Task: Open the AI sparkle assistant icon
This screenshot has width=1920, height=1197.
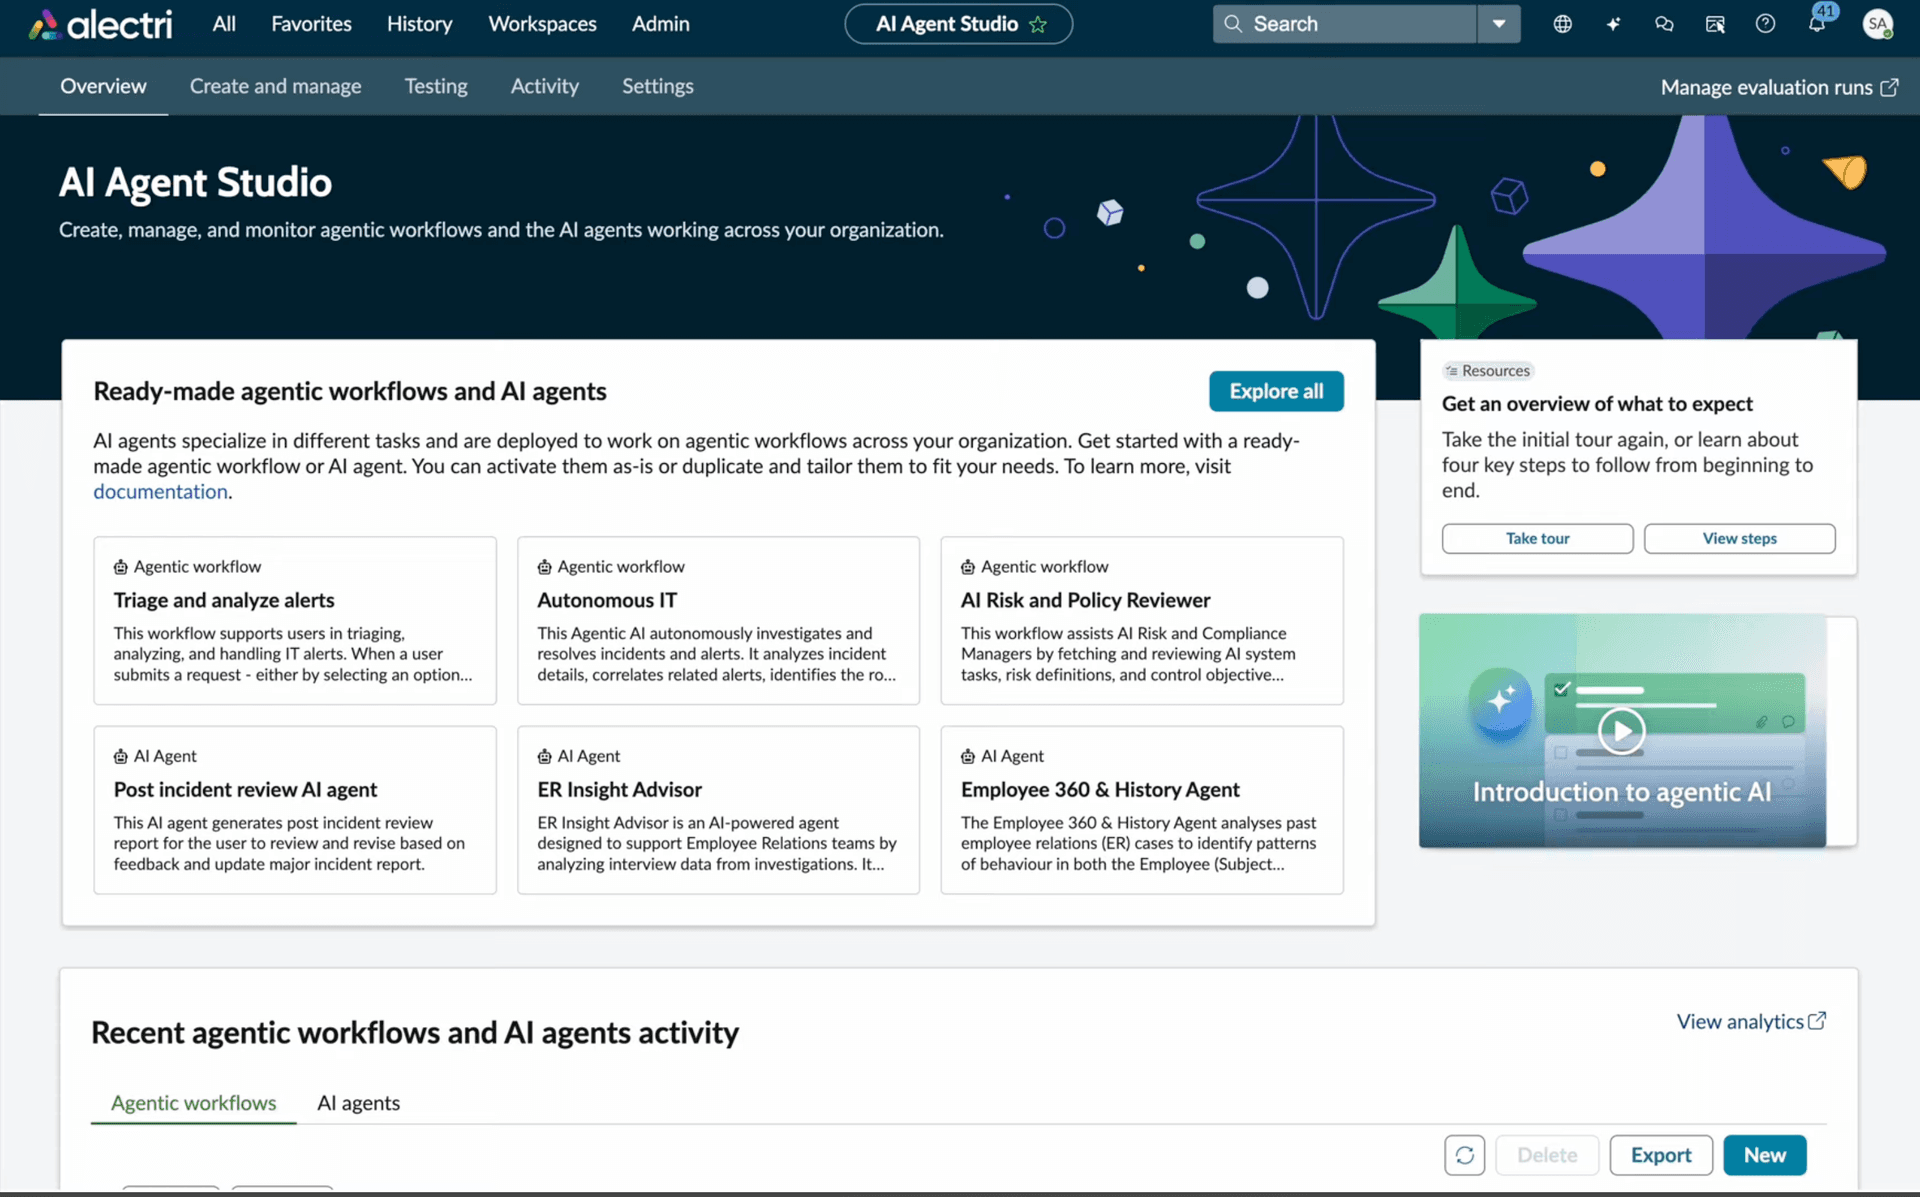Action: 1613,23
